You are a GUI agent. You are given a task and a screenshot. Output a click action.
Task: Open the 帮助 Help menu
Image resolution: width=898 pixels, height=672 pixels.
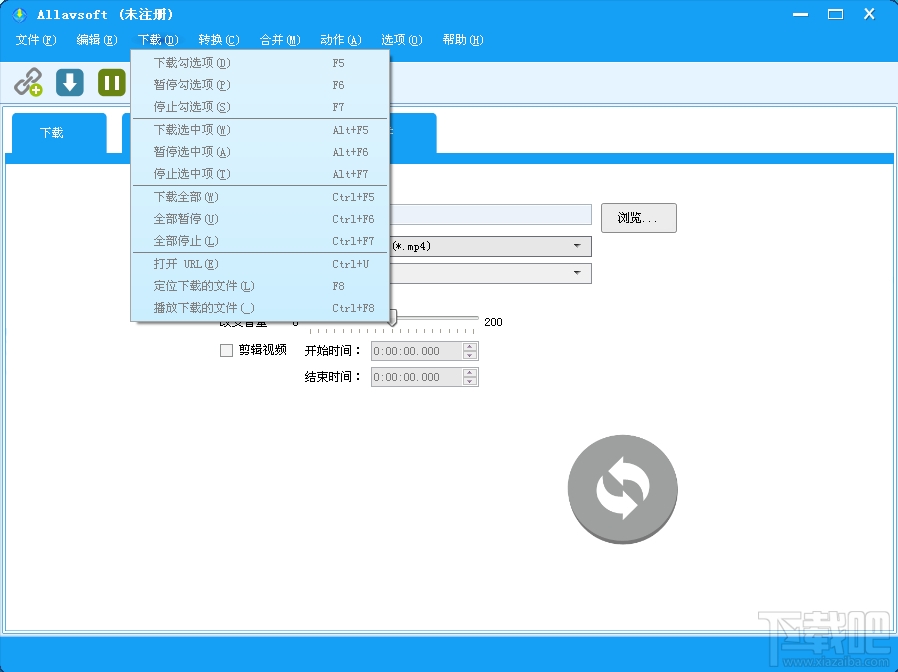tap(461, 40)
